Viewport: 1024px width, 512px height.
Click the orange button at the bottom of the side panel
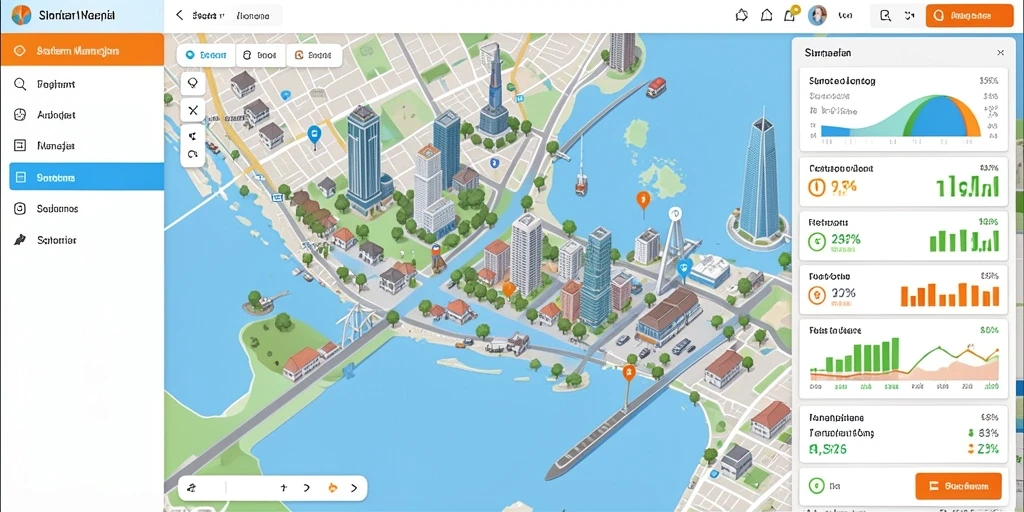[958, 486]
